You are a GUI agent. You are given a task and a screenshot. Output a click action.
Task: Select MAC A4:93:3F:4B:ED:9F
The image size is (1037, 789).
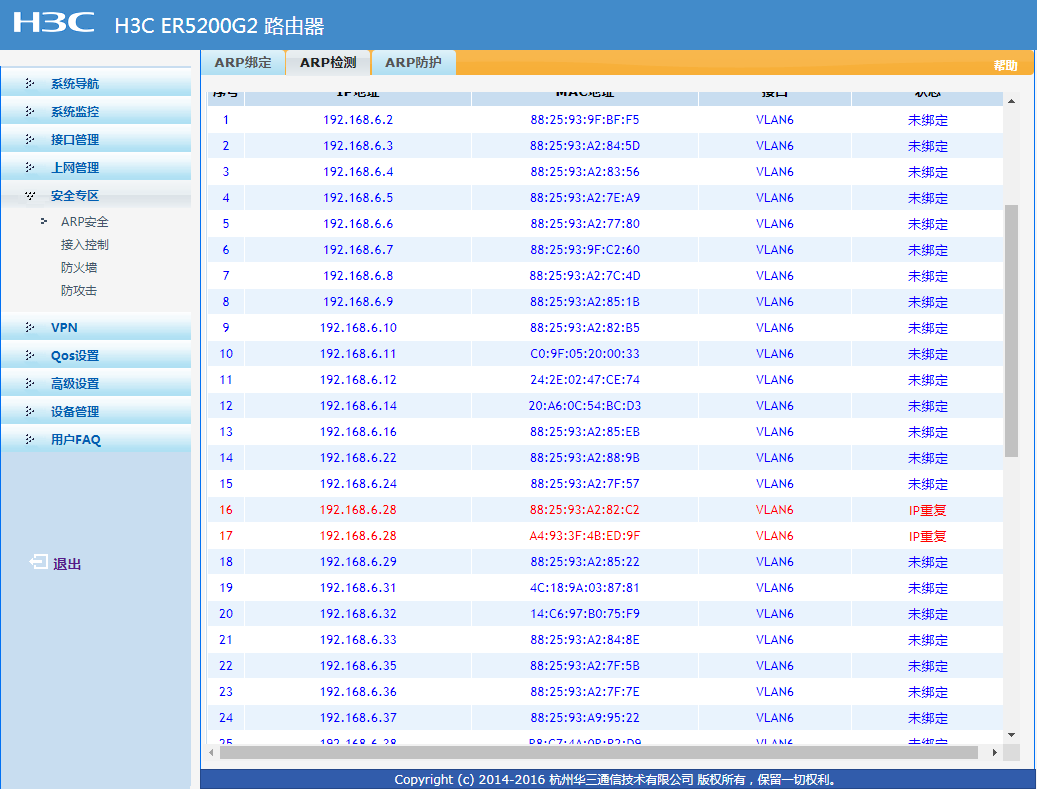(x=585, y=536)
